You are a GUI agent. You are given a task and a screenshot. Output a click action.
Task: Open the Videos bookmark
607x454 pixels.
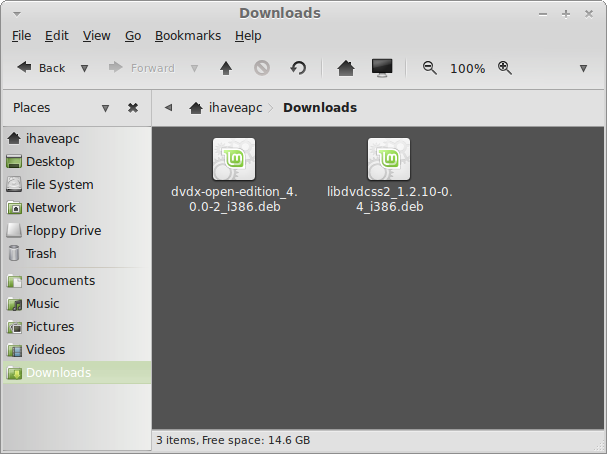pos(77,349)
